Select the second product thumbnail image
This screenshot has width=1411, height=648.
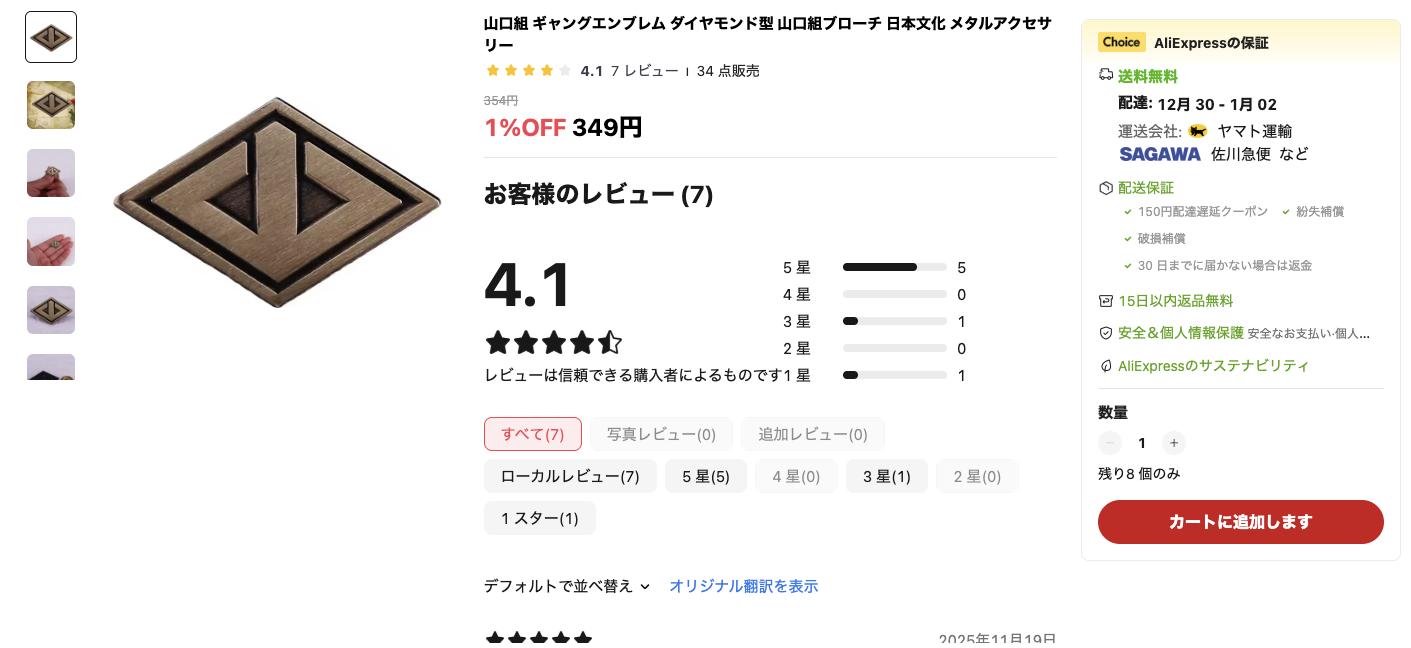pos(51,105)
